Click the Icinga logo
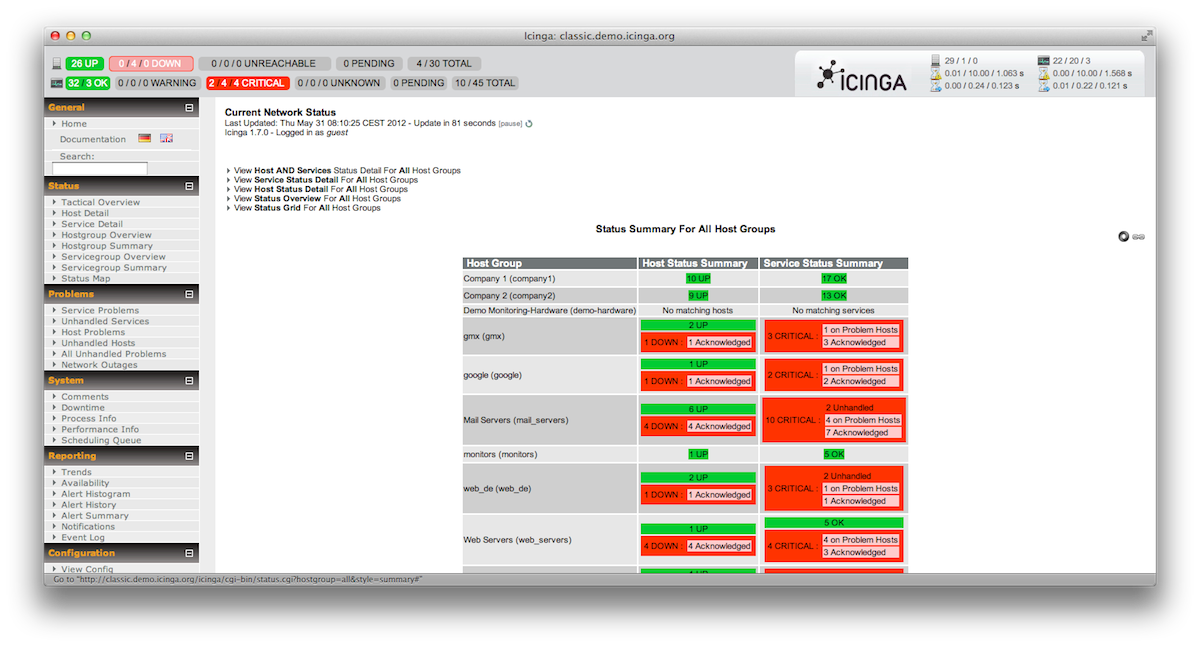 point(861,76)
